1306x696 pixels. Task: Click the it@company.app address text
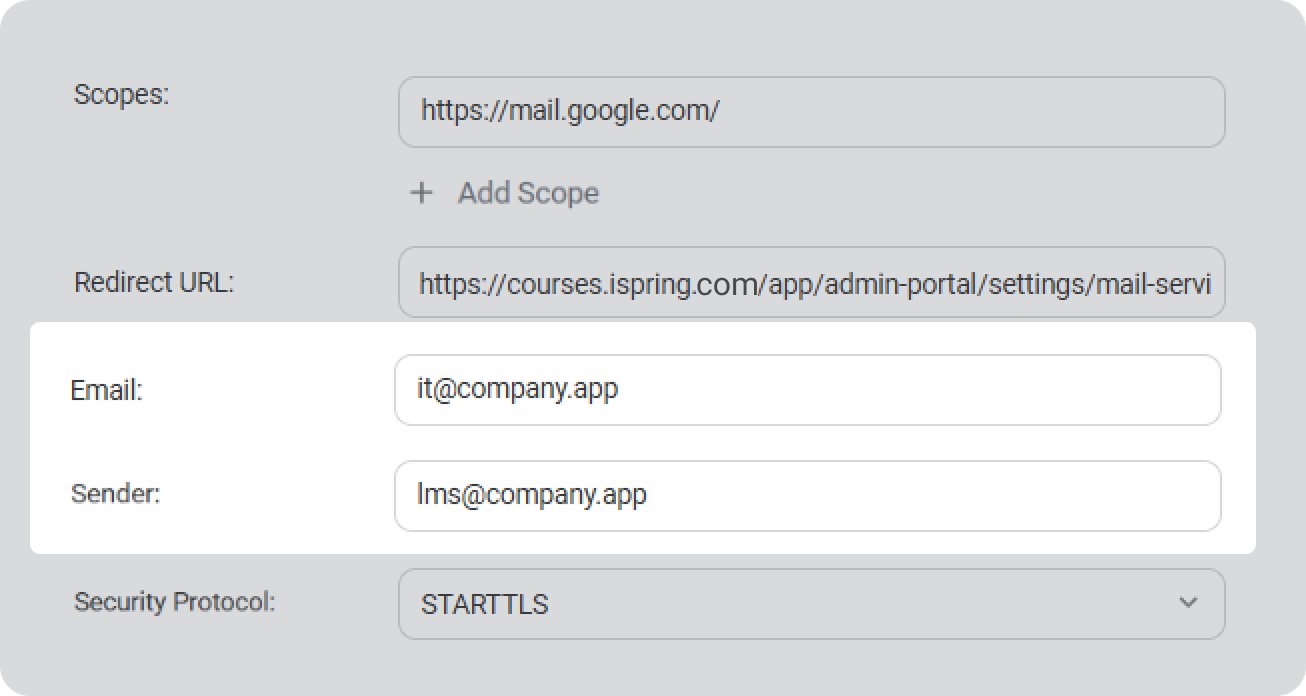(x=517, y=388)
